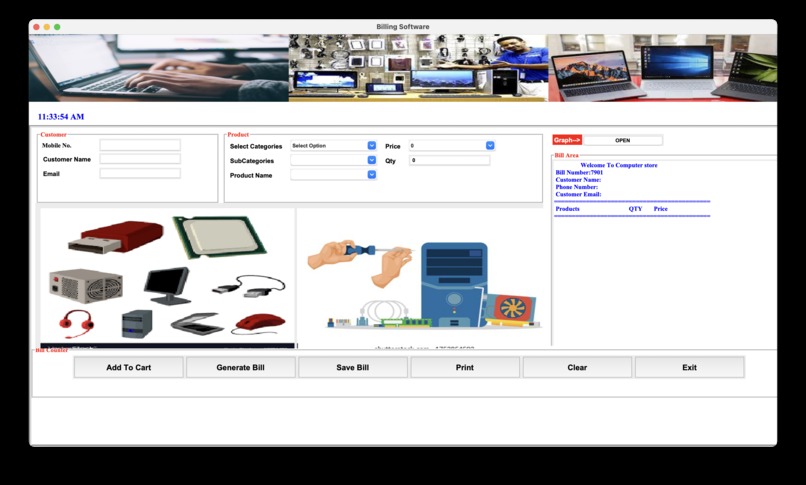Click the Print button
The width and height of the screenshot is (806, 485).
point(465,367)
